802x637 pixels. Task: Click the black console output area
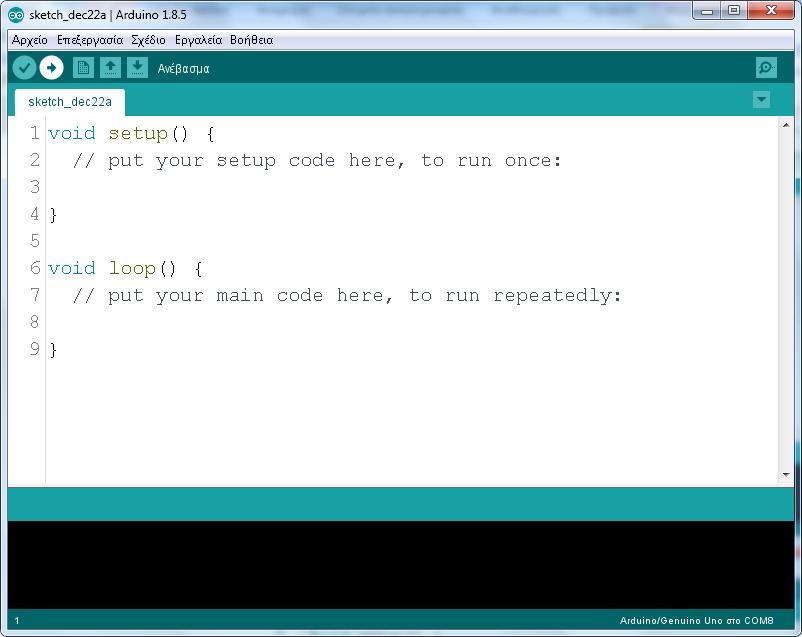(x=400, y=565)
